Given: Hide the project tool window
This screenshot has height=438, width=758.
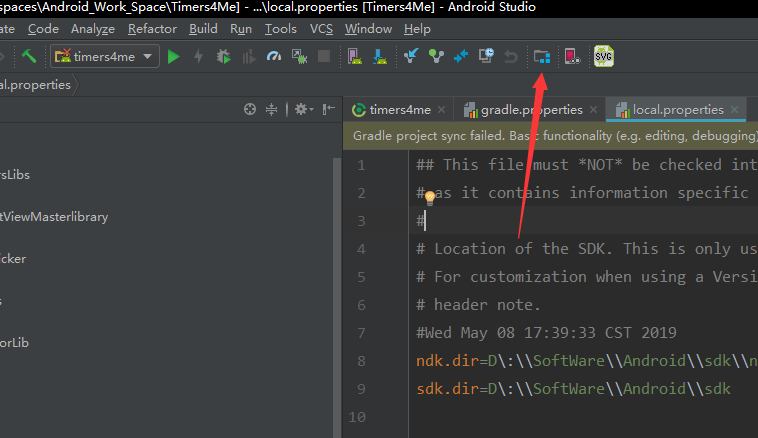Looking at the screenshot, I should (x=329, y=109).
